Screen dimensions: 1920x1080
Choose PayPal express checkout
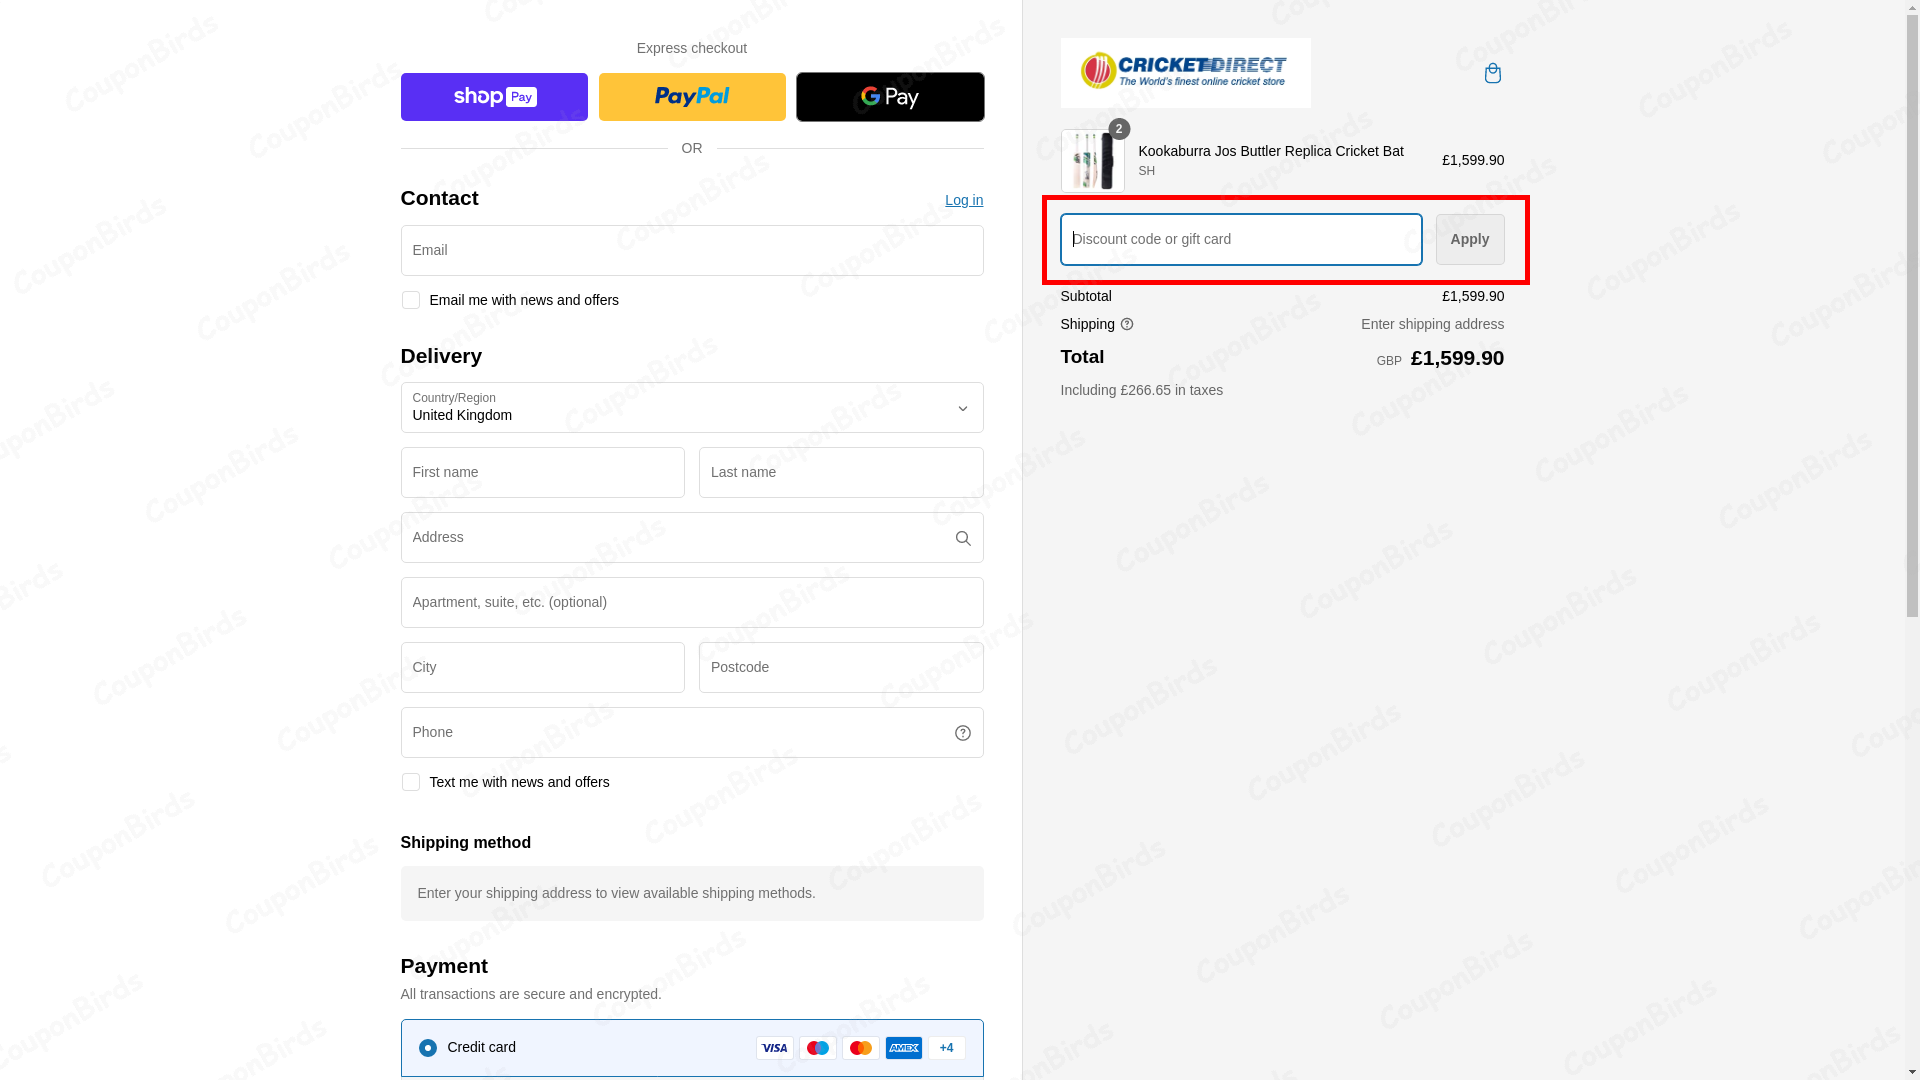coord(691,97)
